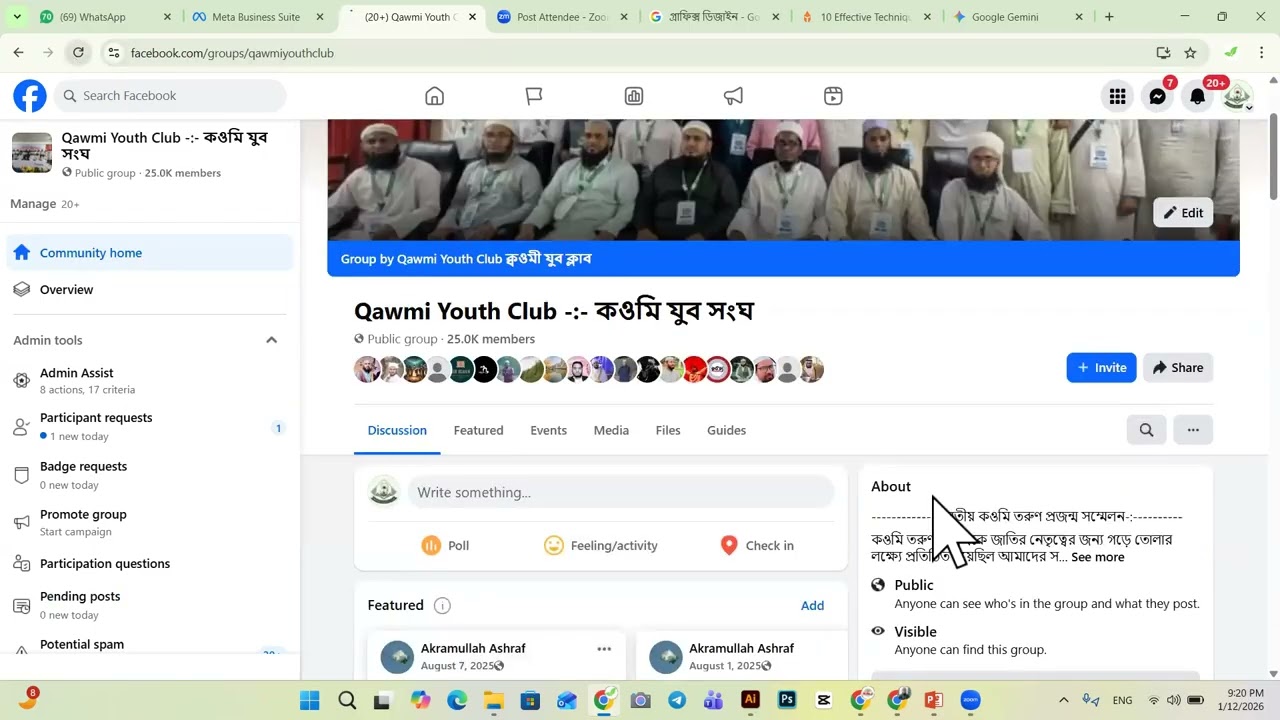
Task: Click the Write something post box
Action: pyautogui.click(x=620, y=492)
